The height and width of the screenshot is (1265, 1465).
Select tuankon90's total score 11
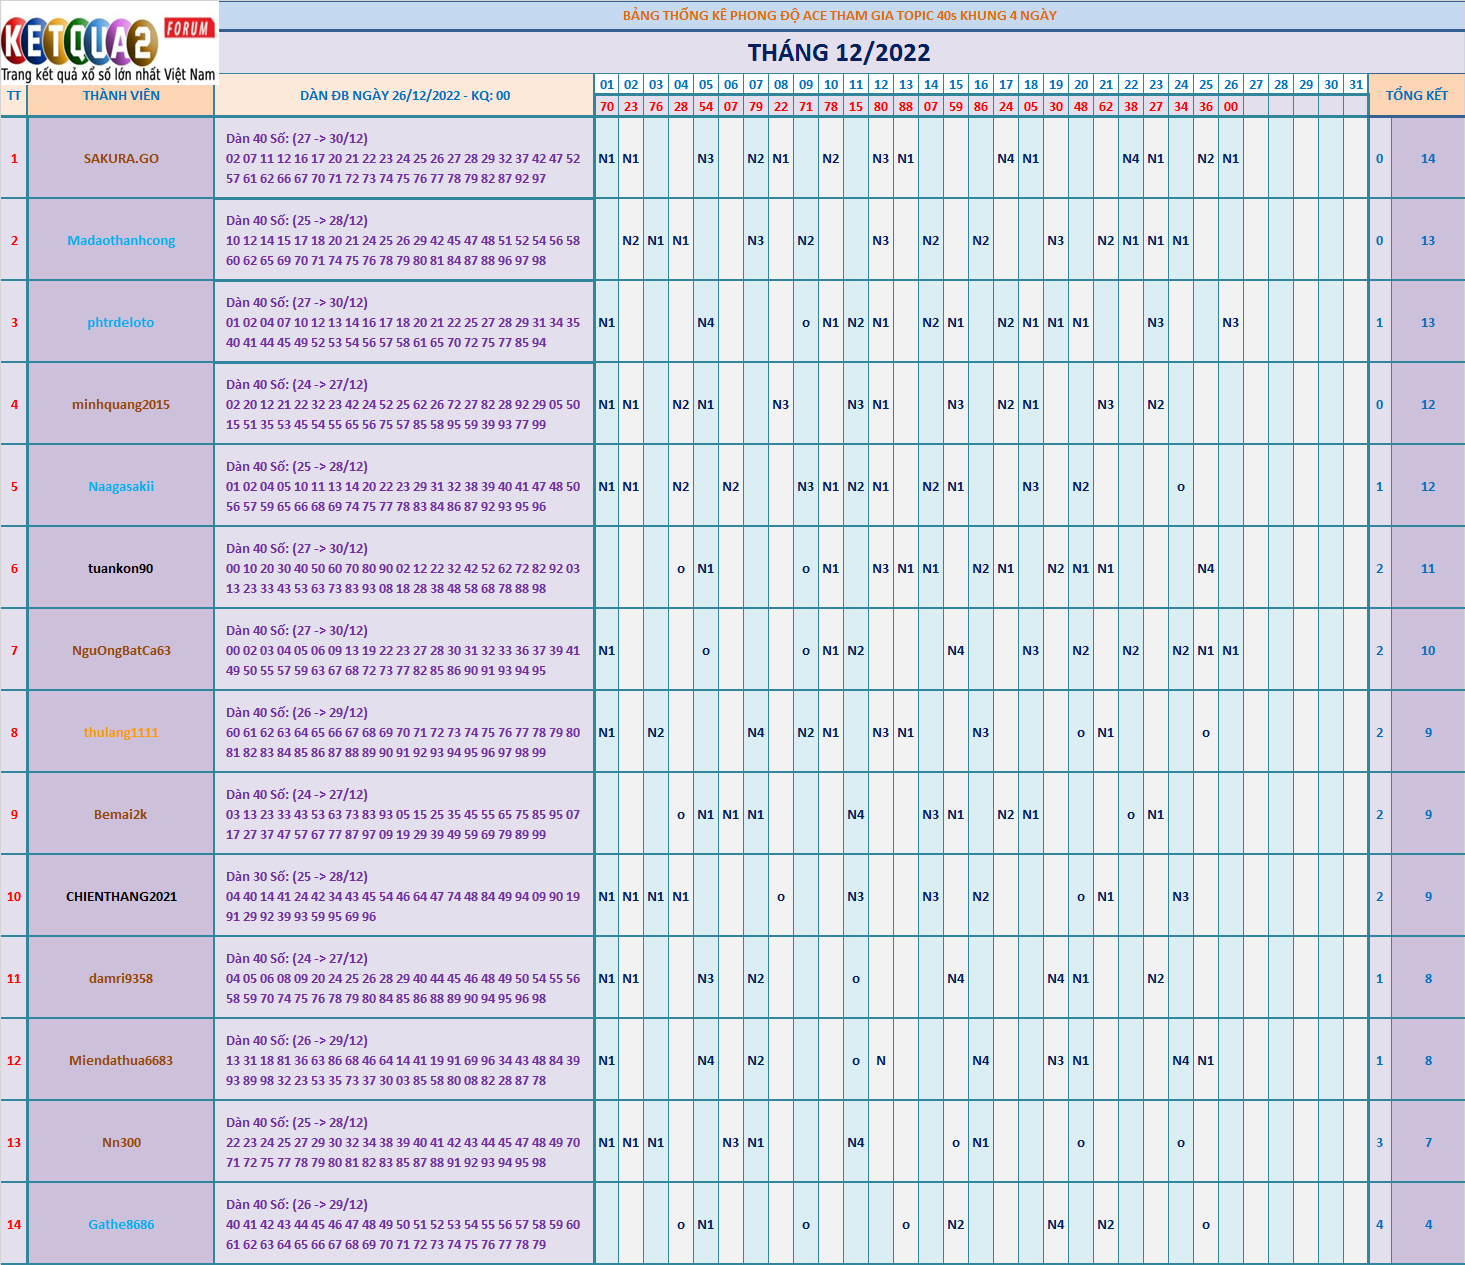1428,568
